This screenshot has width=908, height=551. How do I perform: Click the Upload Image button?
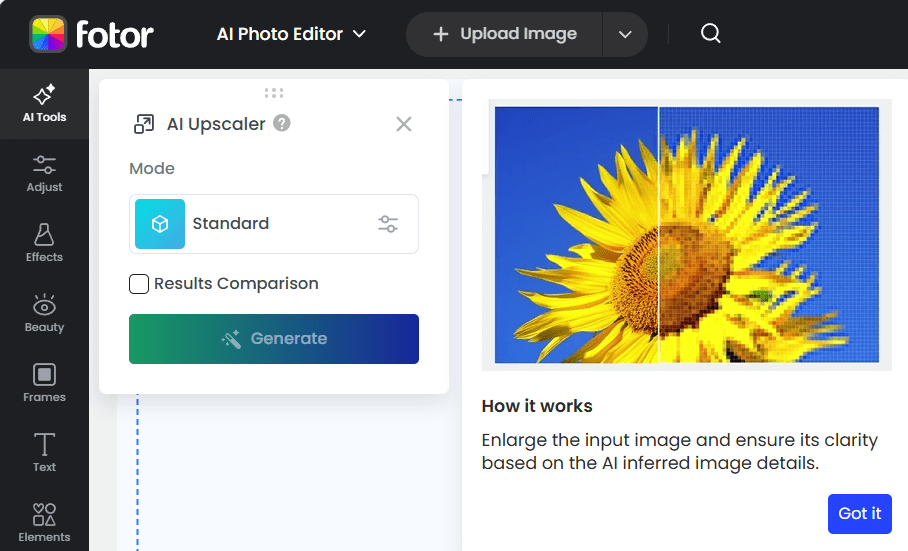[x=504, y=34]
